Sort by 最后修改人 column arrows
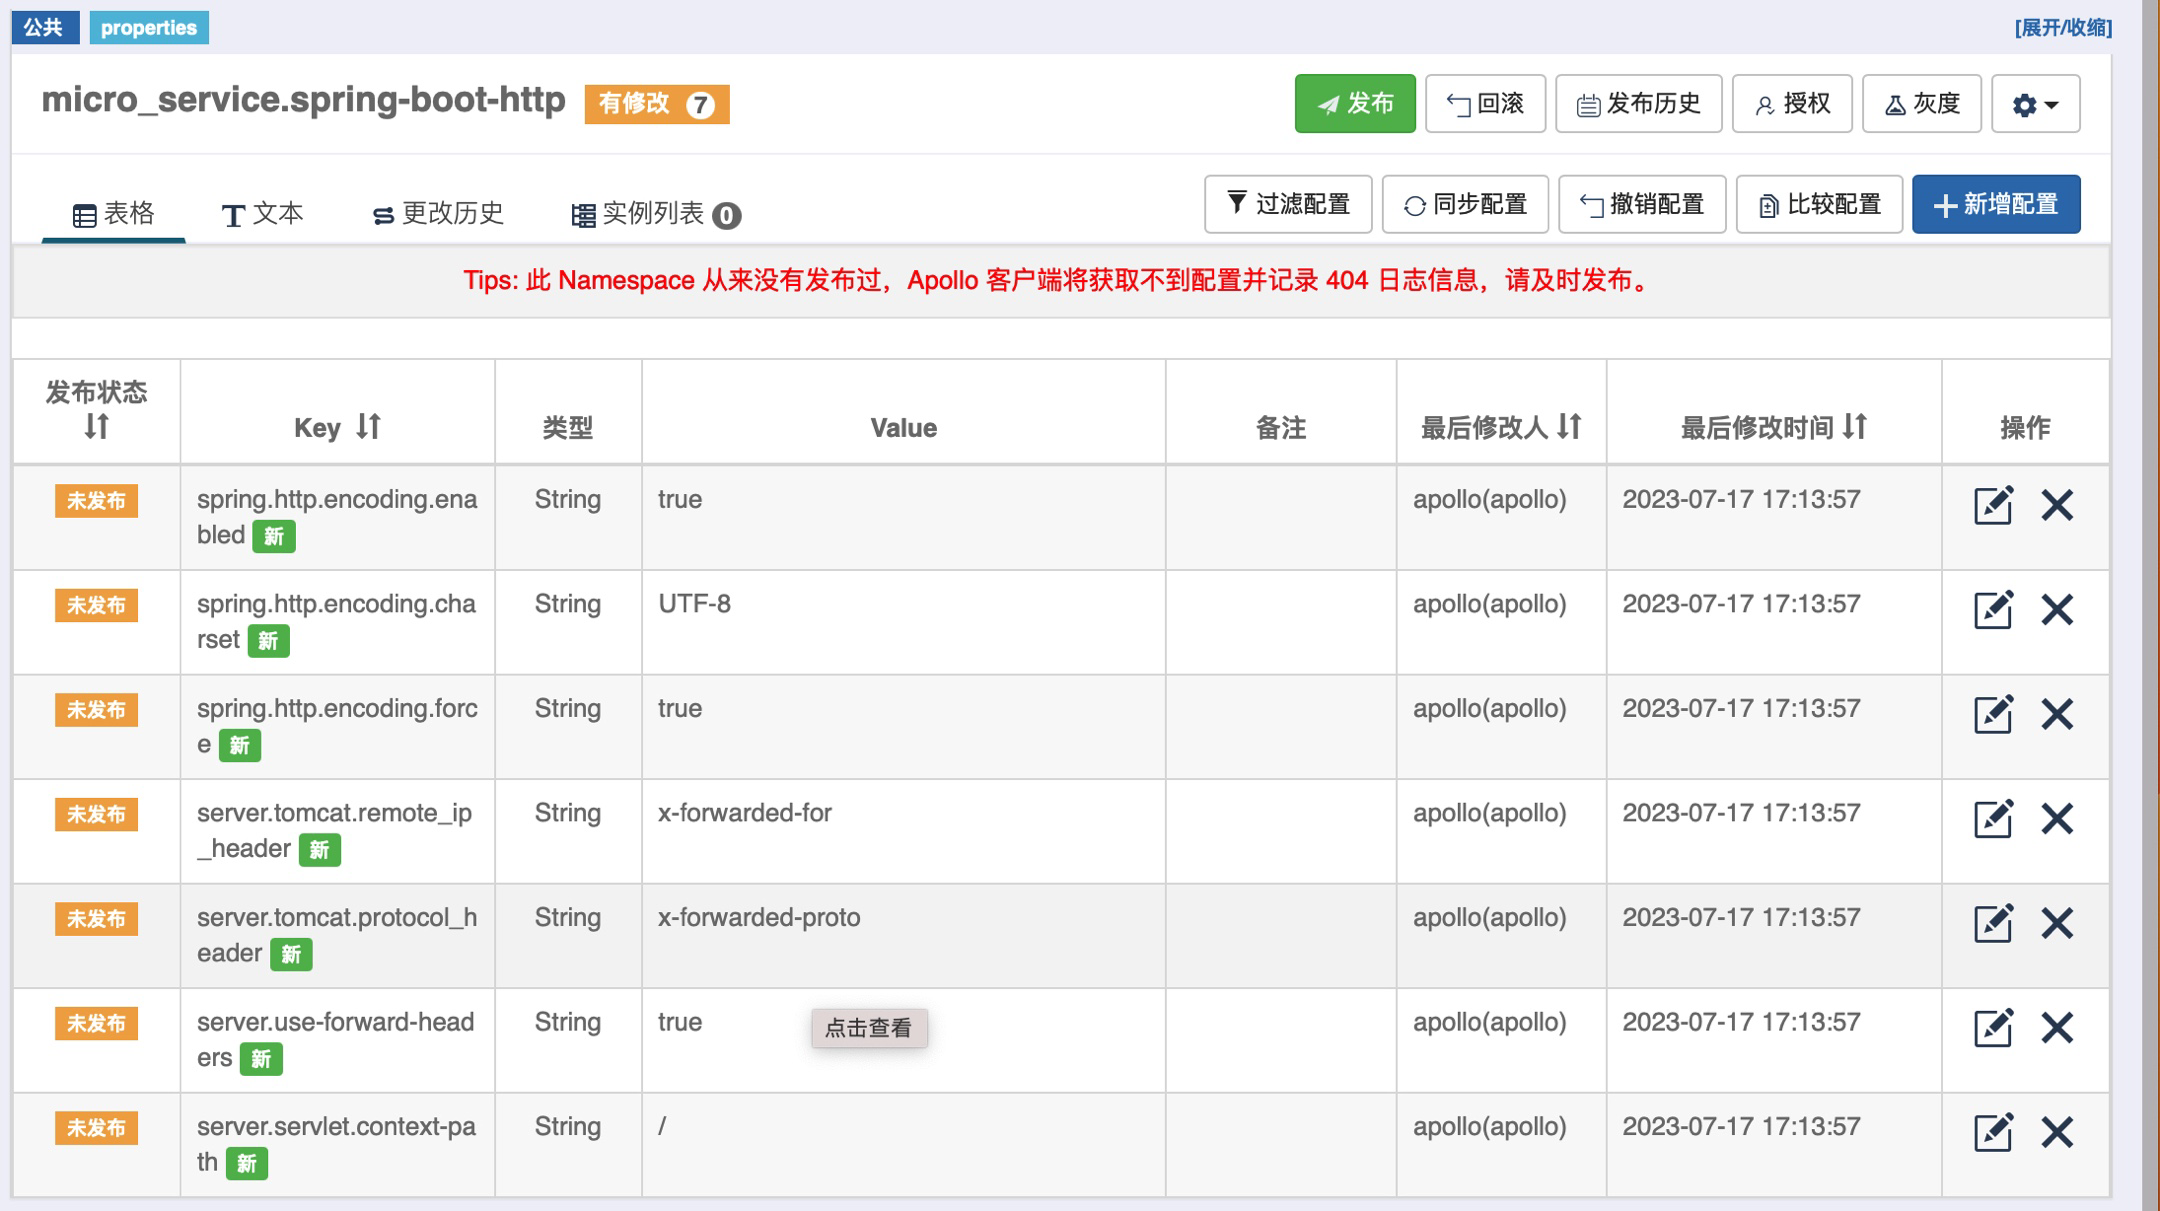The width and height of the screenshot is (2160, 1211). [1569, 427]
